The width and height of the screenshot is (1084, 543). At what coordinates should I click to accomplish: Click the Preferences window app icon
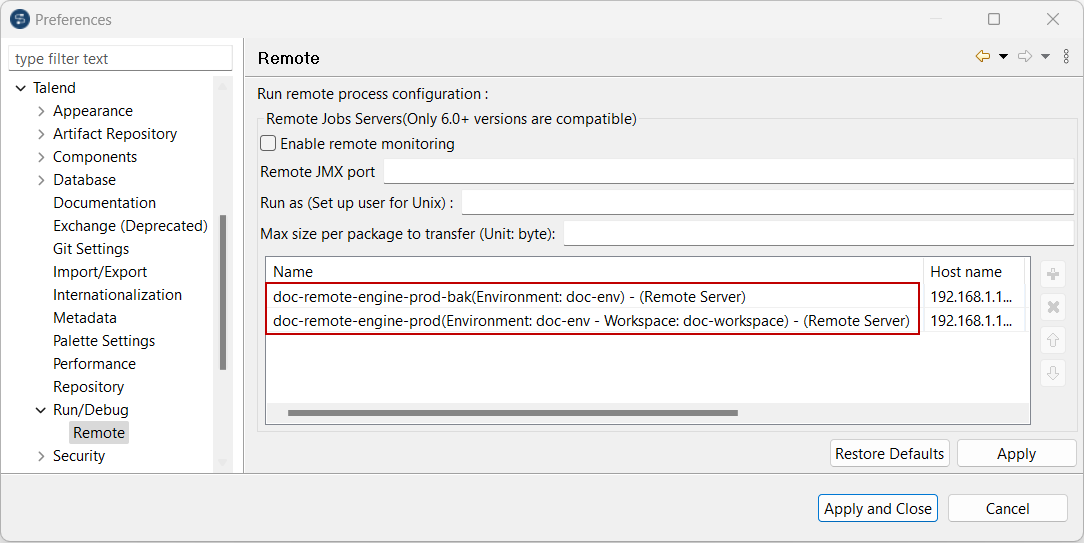pos(19,19)
